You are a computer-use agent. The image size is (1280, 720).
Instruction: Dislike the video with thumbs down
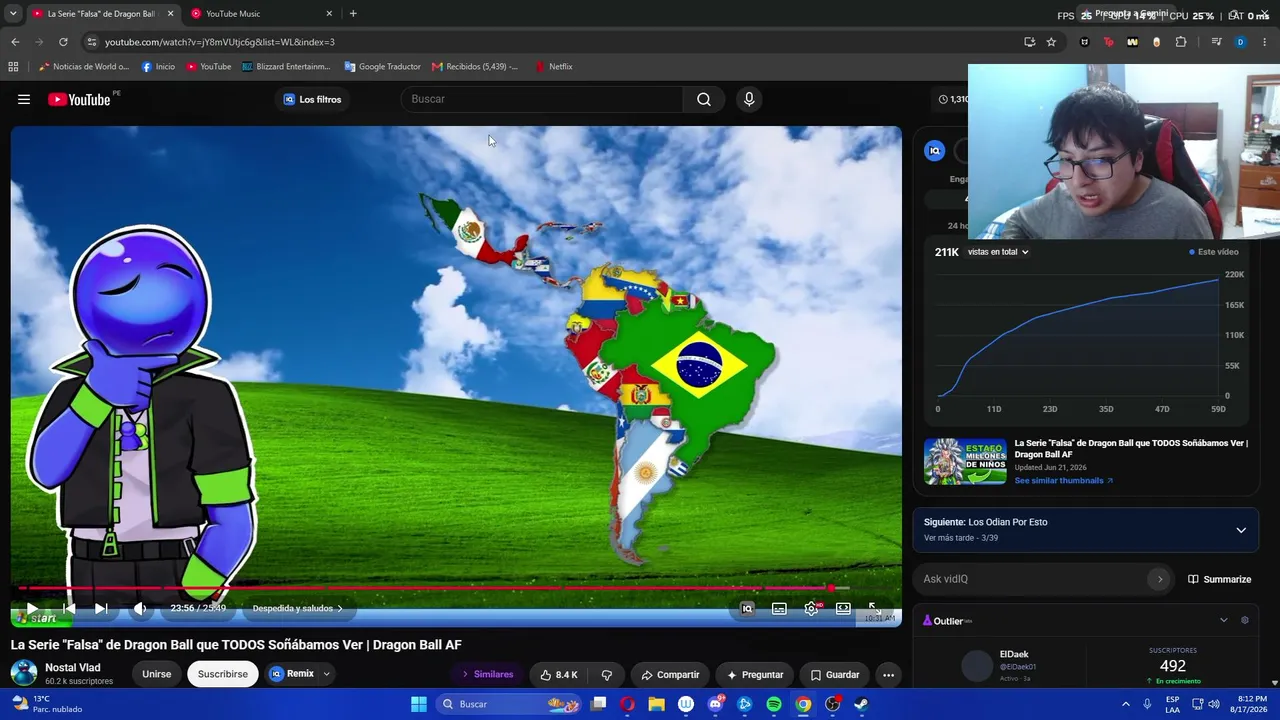(x=607, y=674)
